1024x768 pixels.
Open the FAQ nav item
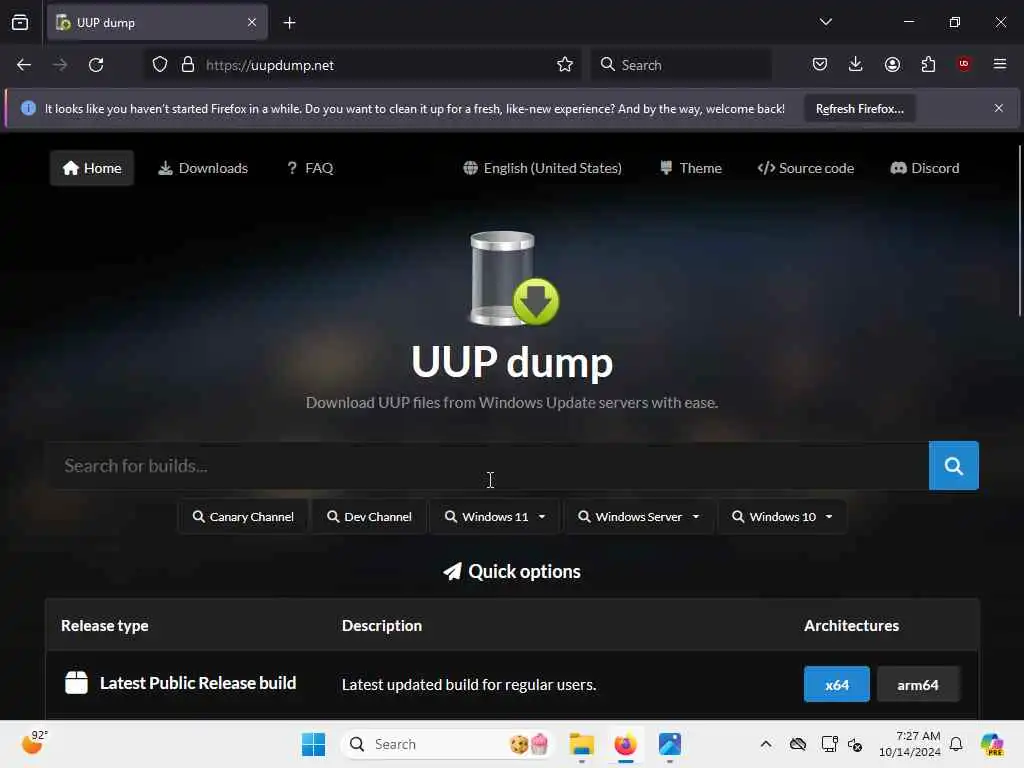tap(310, 168)
